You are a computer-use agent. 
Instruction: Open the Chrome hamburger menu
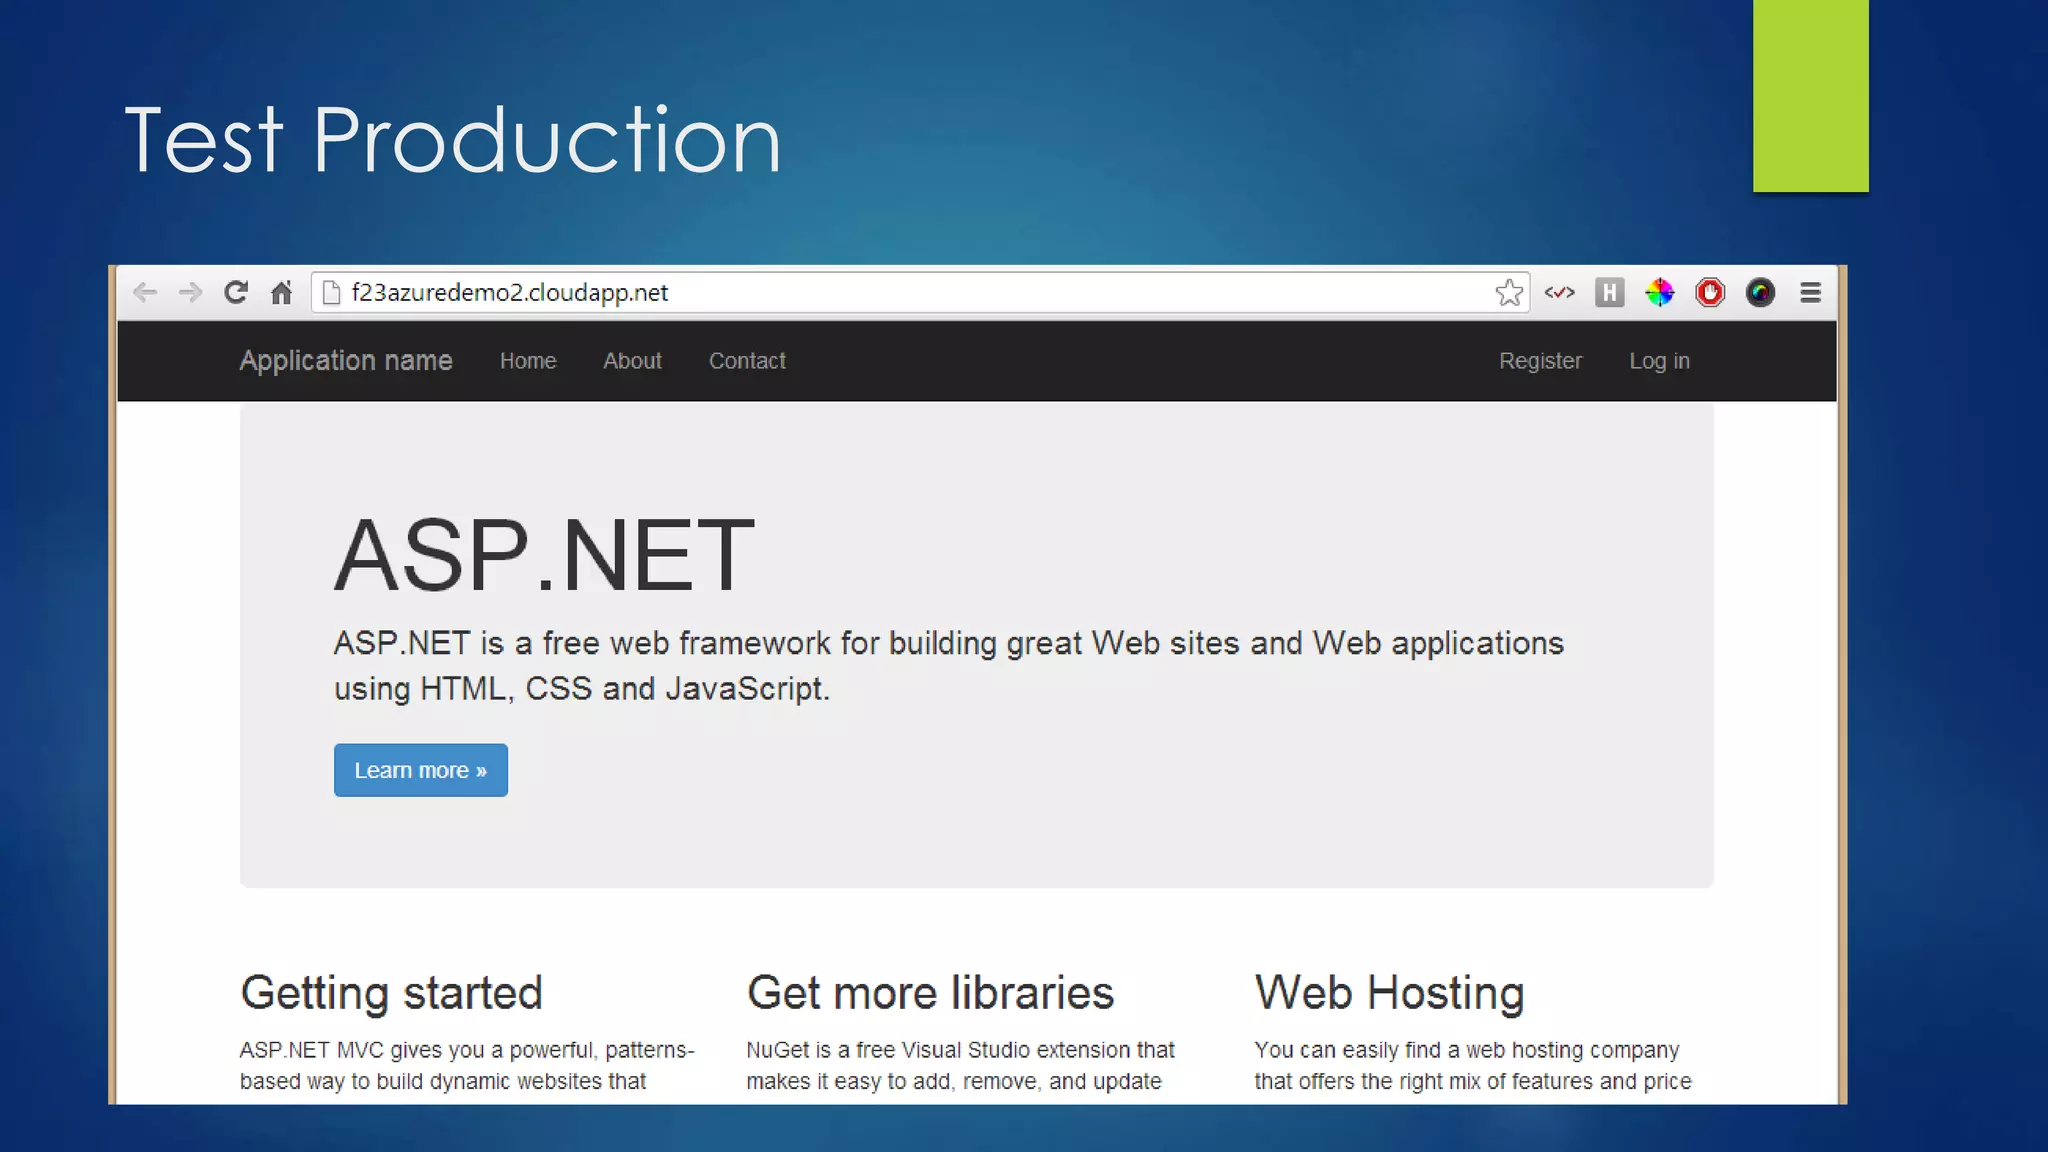tap(1810, 292)
